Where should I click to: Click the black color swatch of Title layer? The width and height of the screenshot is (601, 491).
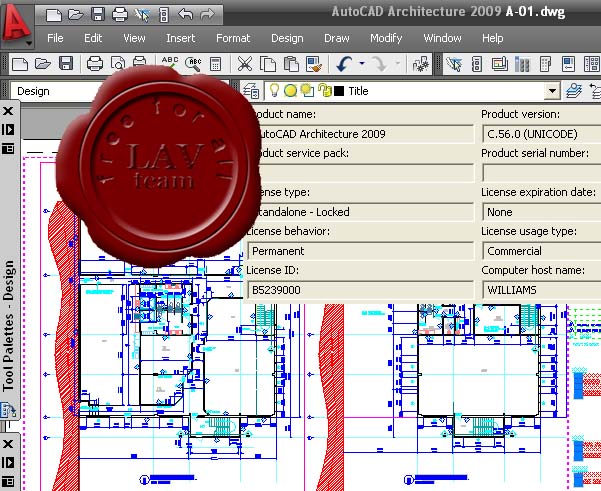pos(339,91)
